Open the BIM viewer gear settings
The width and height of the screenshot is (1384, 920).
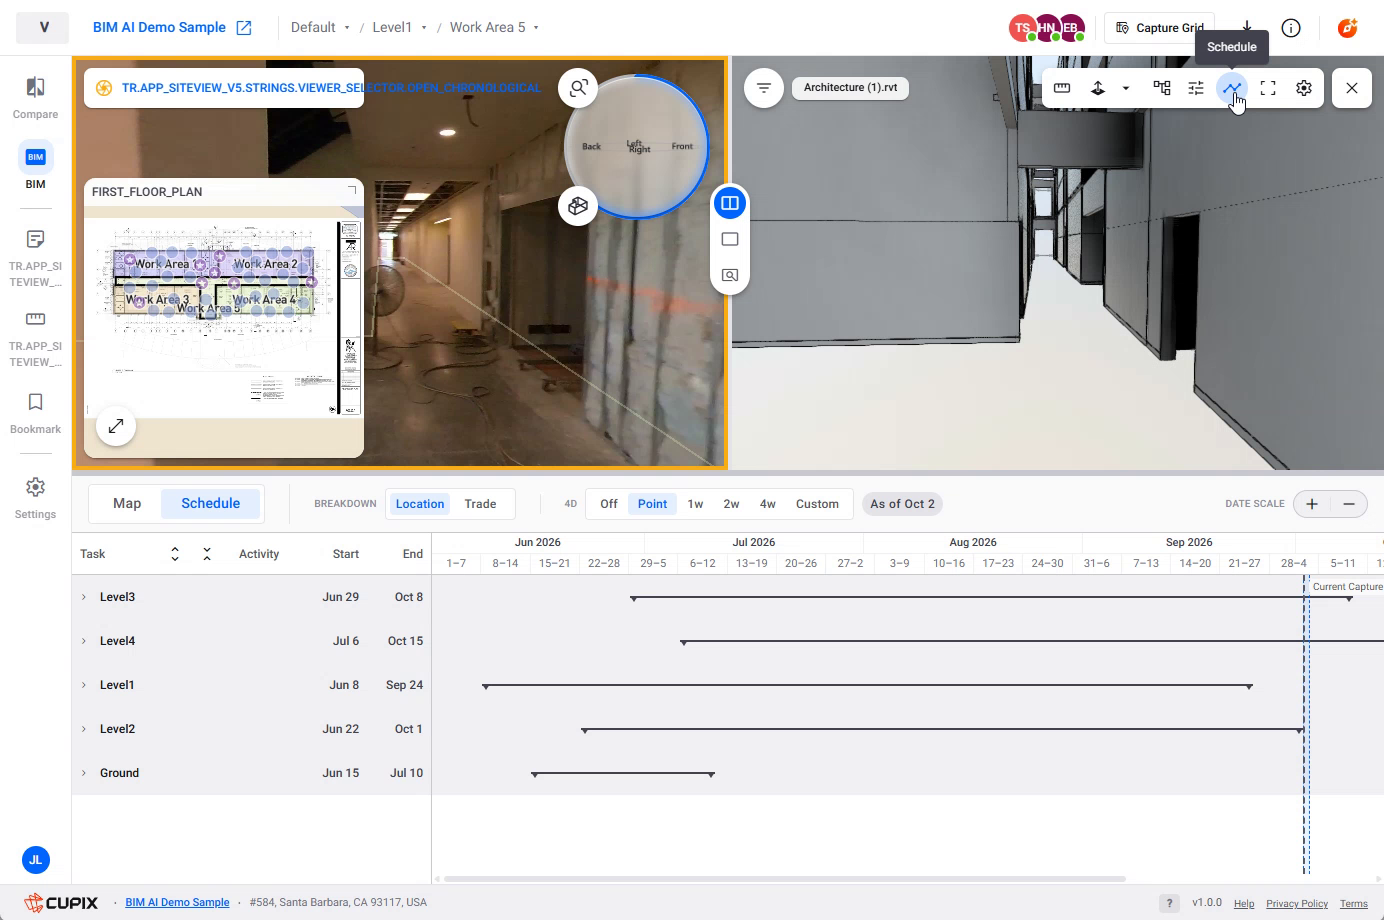[1304, 88]
